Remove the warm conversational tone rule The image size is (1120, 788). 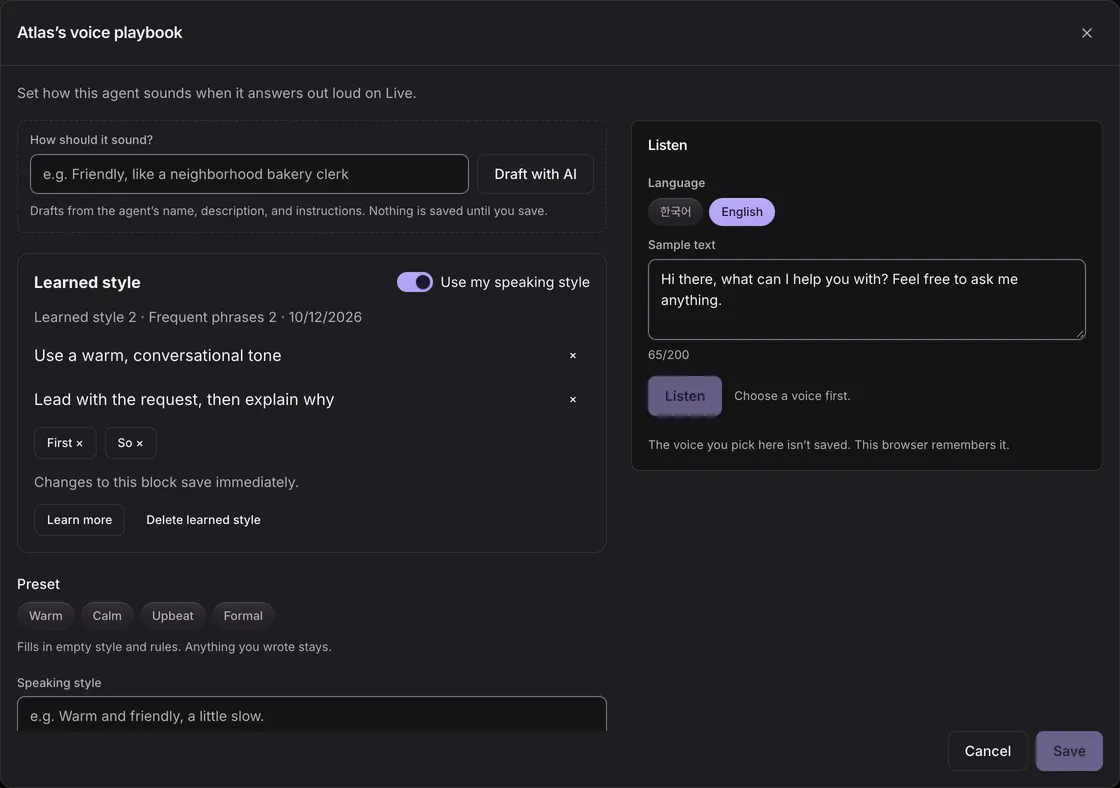click(573, 356)
